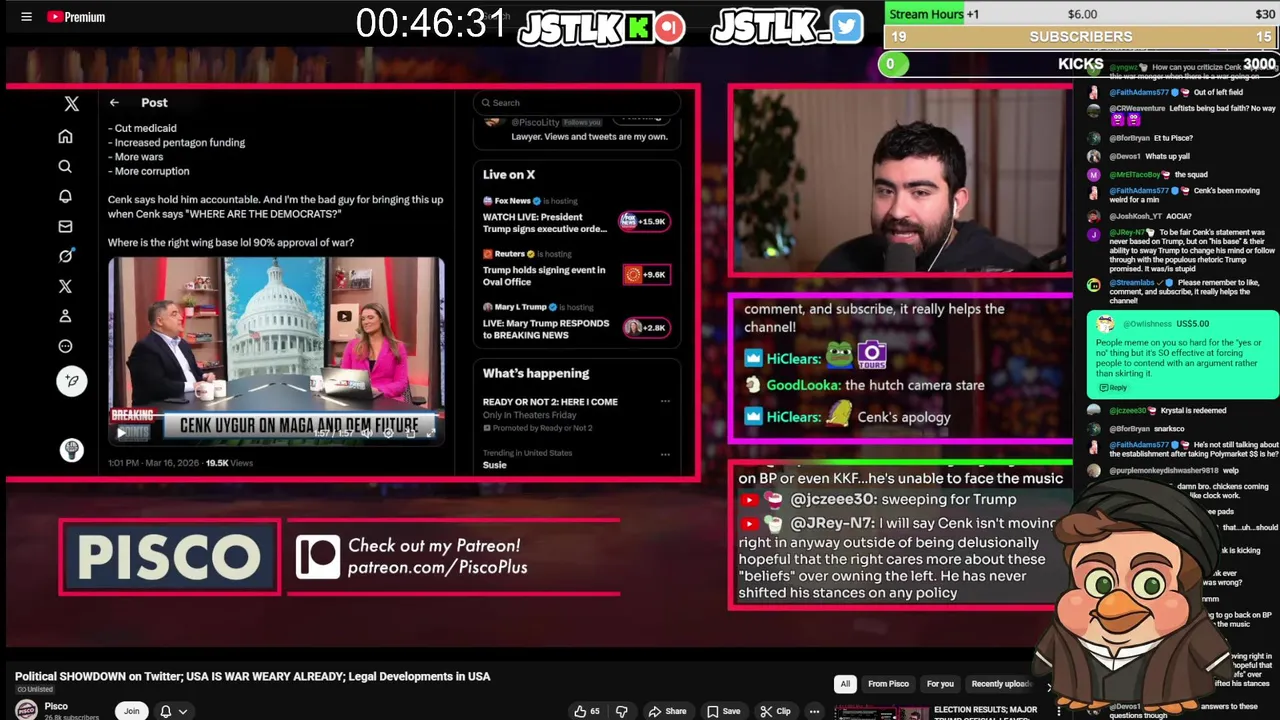Viewport: 1280px width, 720px height.
Task: Like the YouTube video
Action: tap(587, 711)
